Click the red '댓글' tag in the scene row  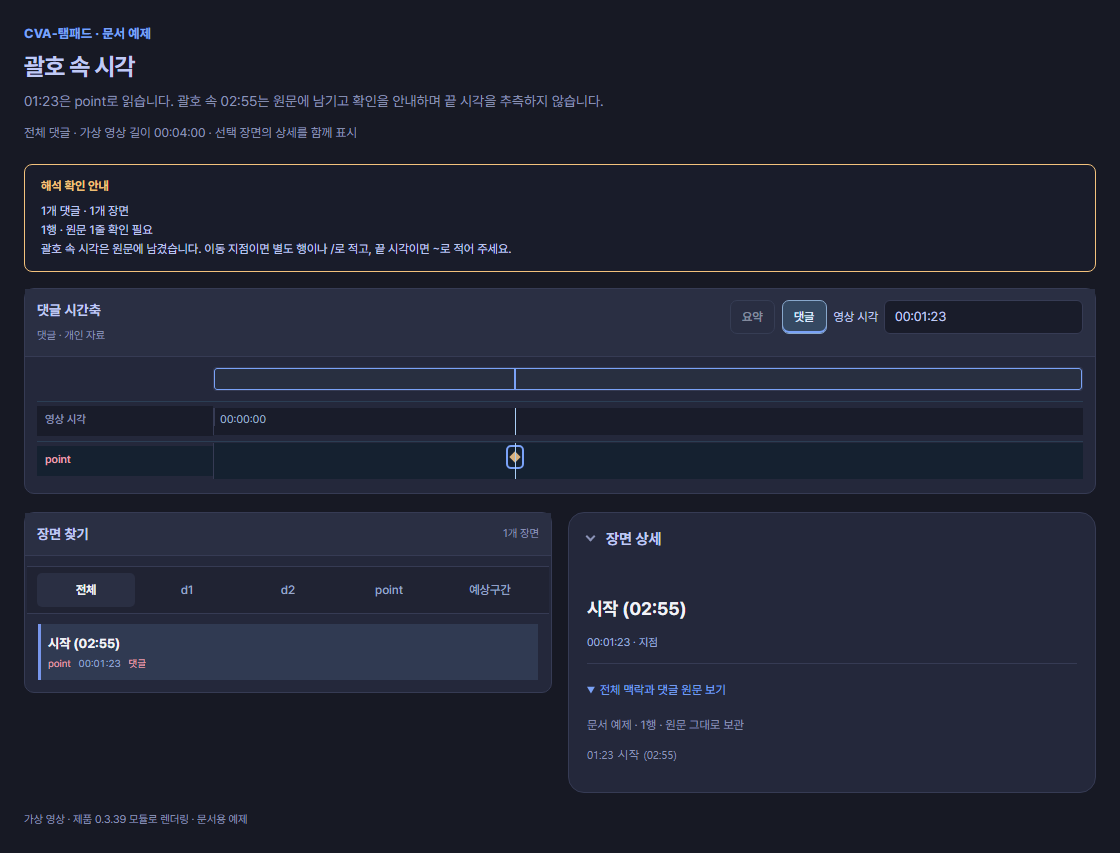(137, 664)
